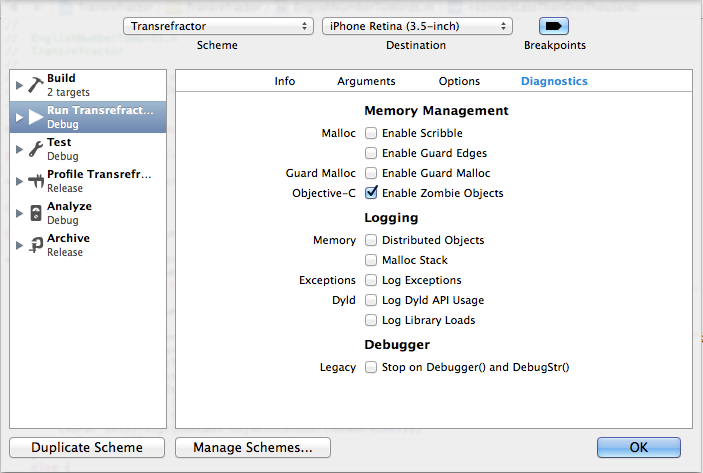Select the Test Debug row
This screenshot has width=703, height=473.
coord(88,149)
